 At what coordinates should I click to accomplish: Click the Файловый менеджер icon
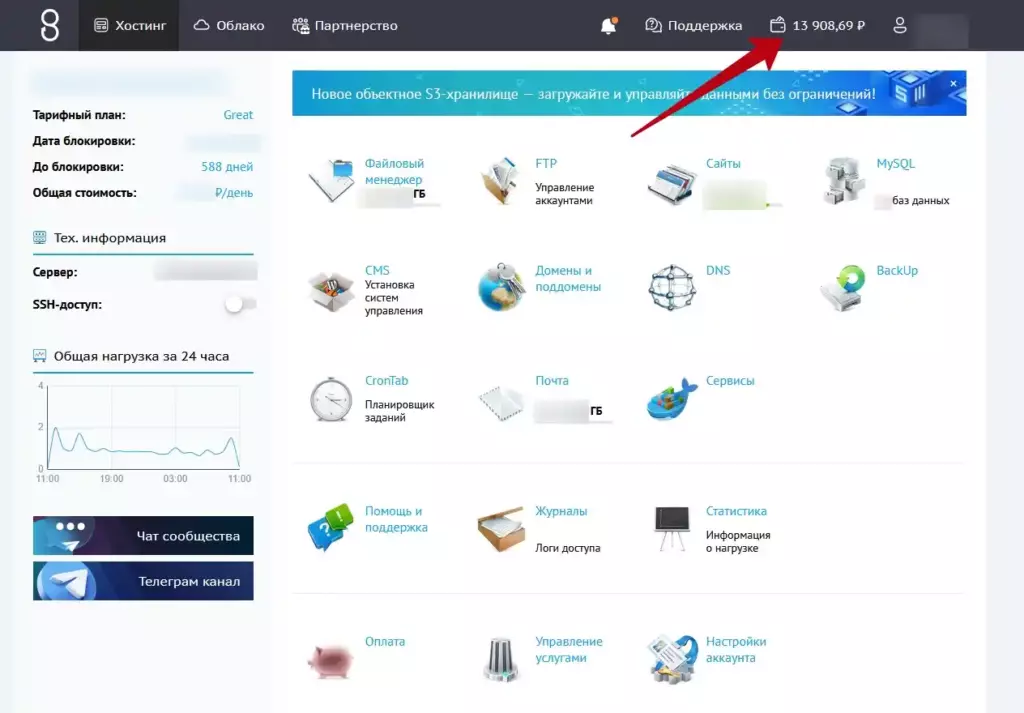(330, 180)
